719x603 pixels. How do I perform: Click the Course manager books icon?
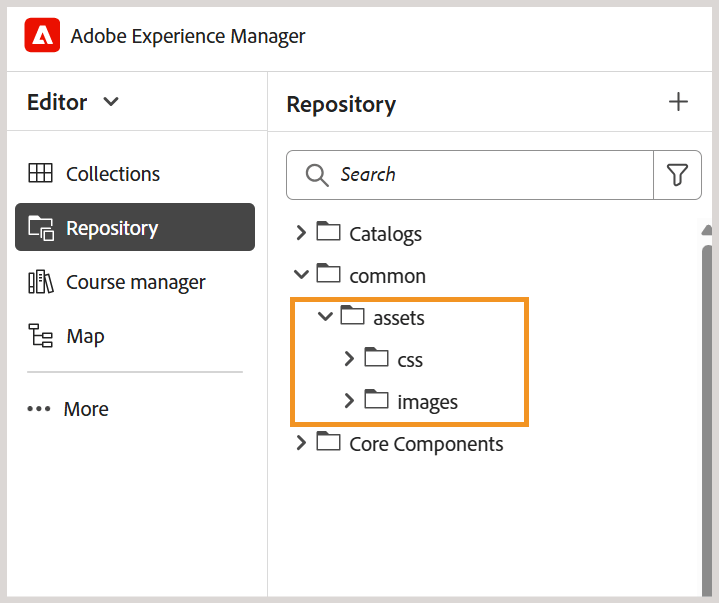click(x=41, y=282)
